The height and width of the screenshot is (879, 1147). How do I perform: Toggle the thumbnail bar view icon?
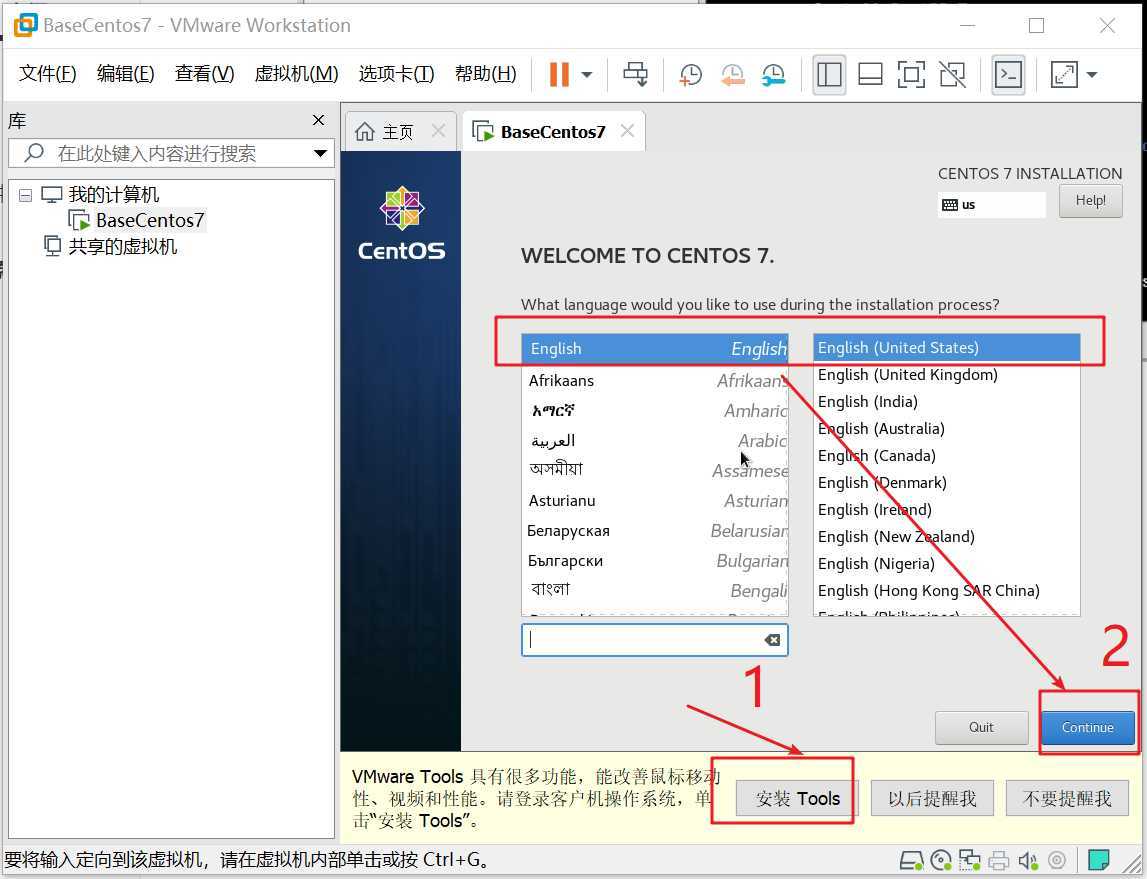tap(870, 75)
